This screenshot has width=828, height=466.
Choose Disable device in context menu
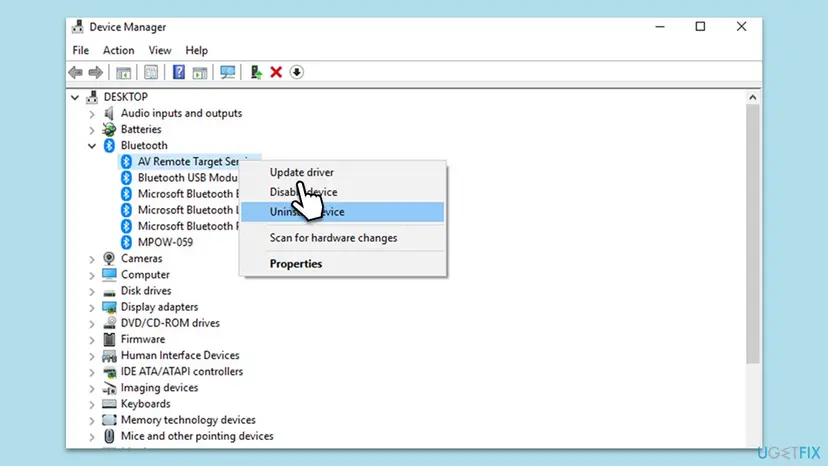343,192
